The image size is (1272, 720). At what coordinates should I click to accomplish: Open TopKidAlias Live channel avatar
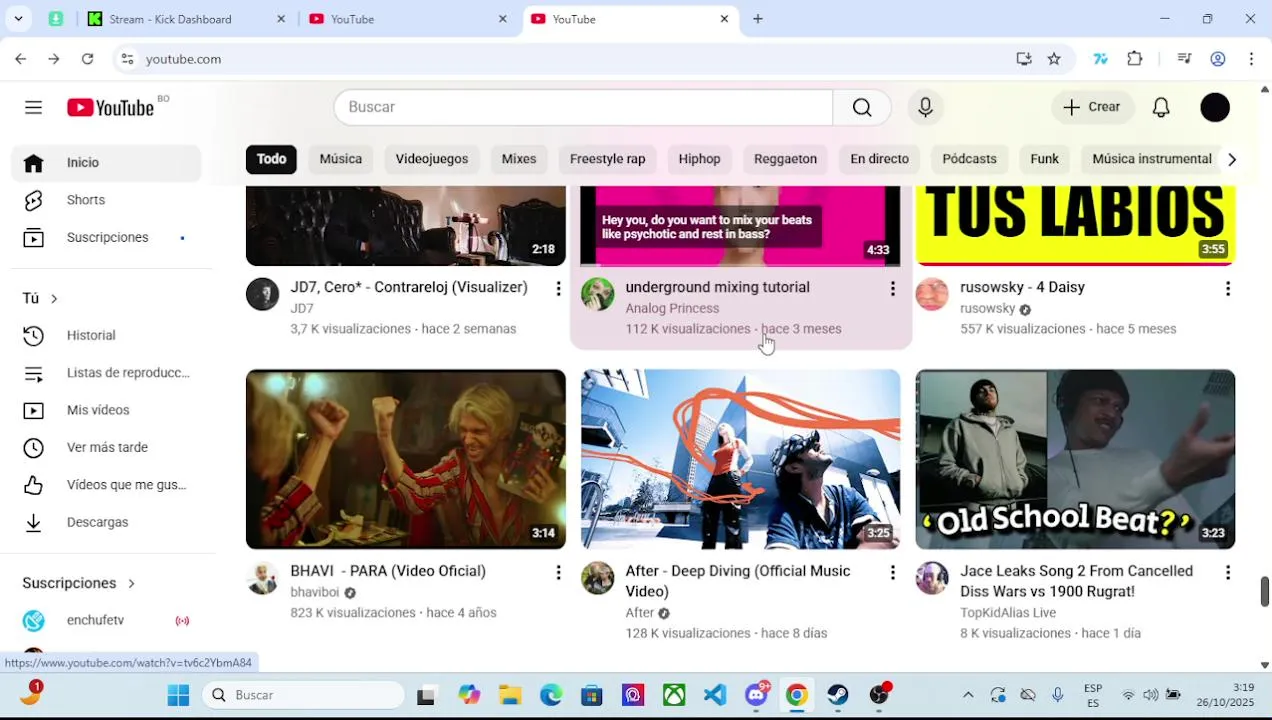click(932, 578)
